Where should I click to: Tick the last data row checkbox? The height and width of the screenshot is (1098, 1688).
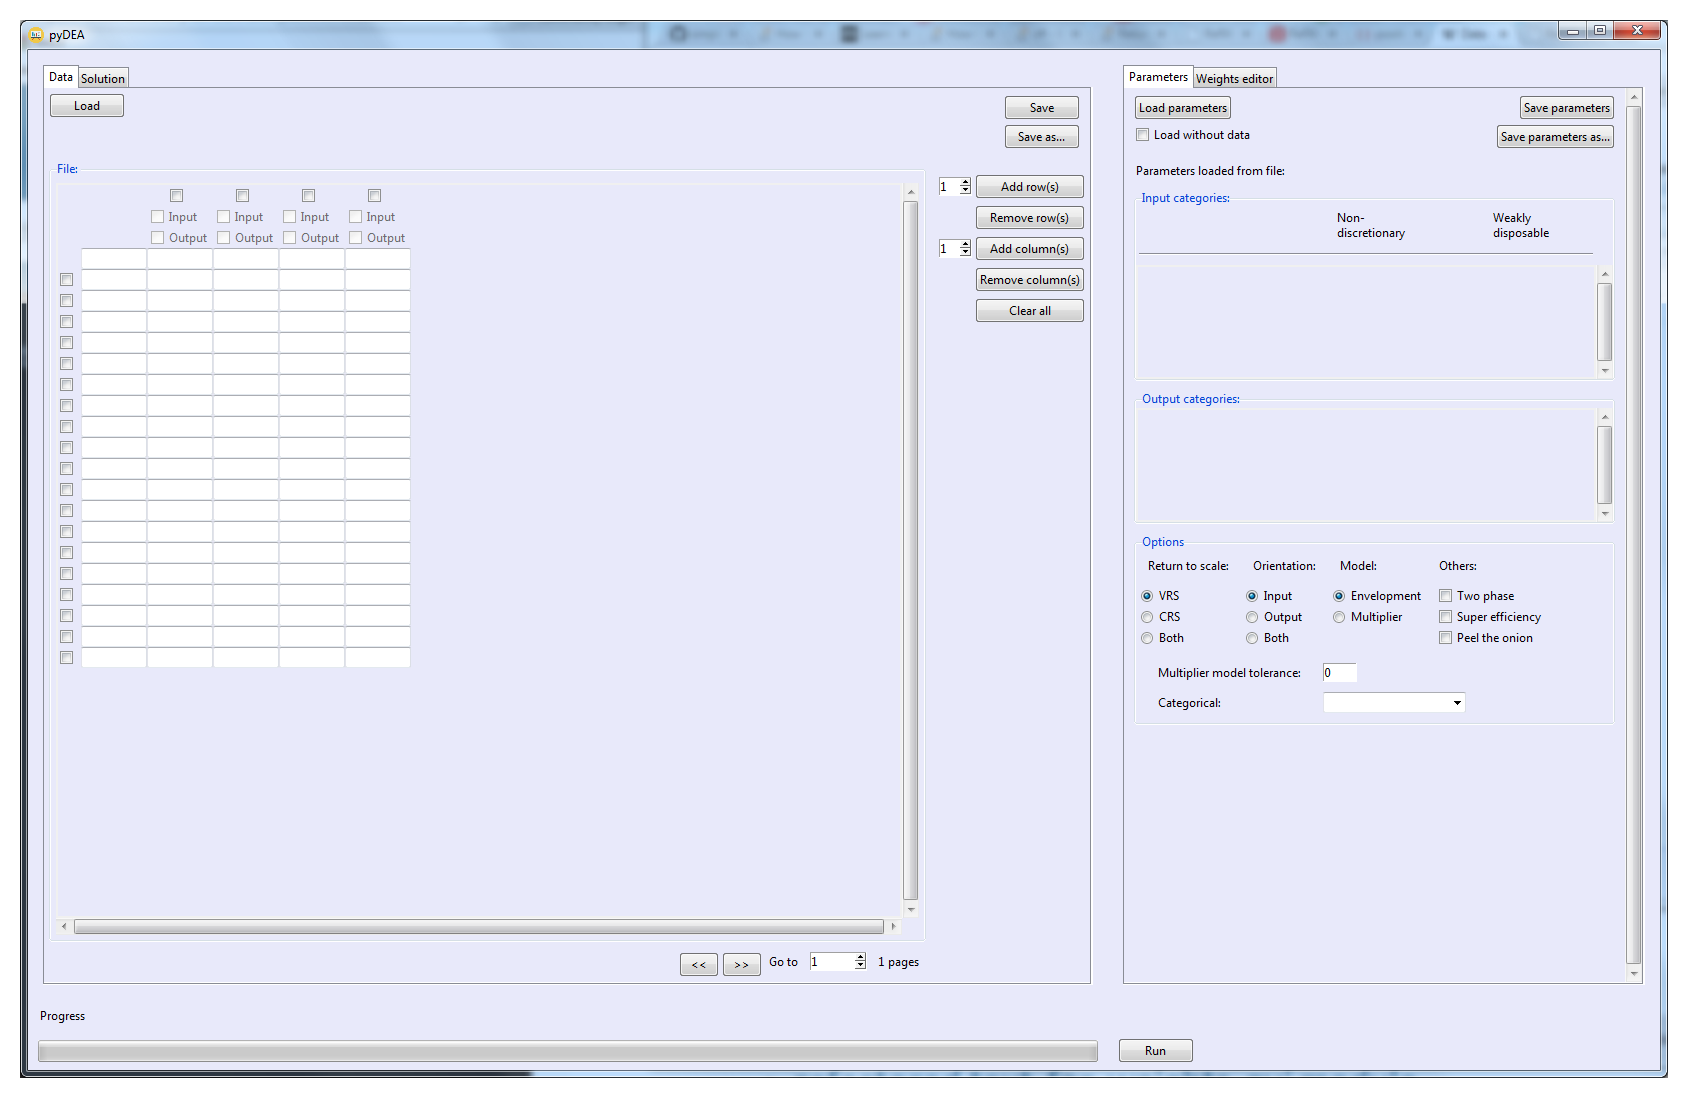tap(66, 658)
